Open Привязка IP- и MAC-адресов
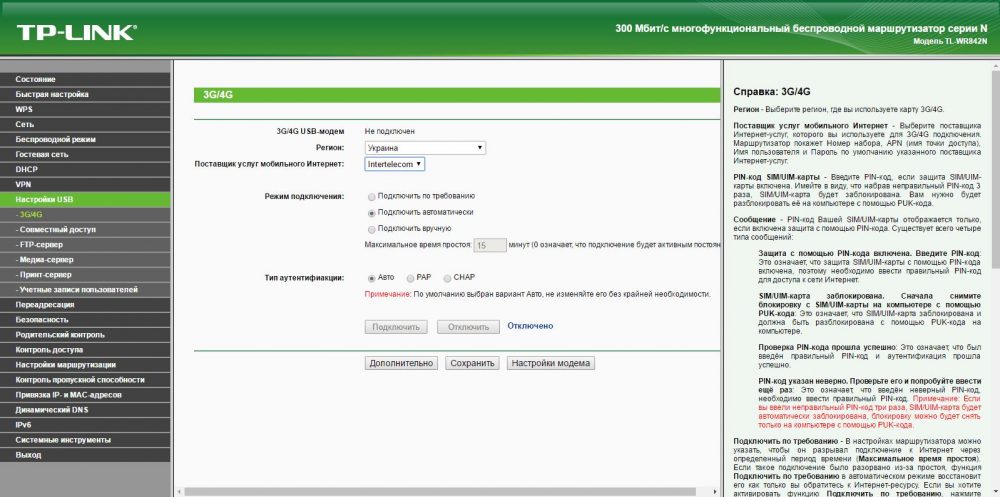 (x=85, y=395)
